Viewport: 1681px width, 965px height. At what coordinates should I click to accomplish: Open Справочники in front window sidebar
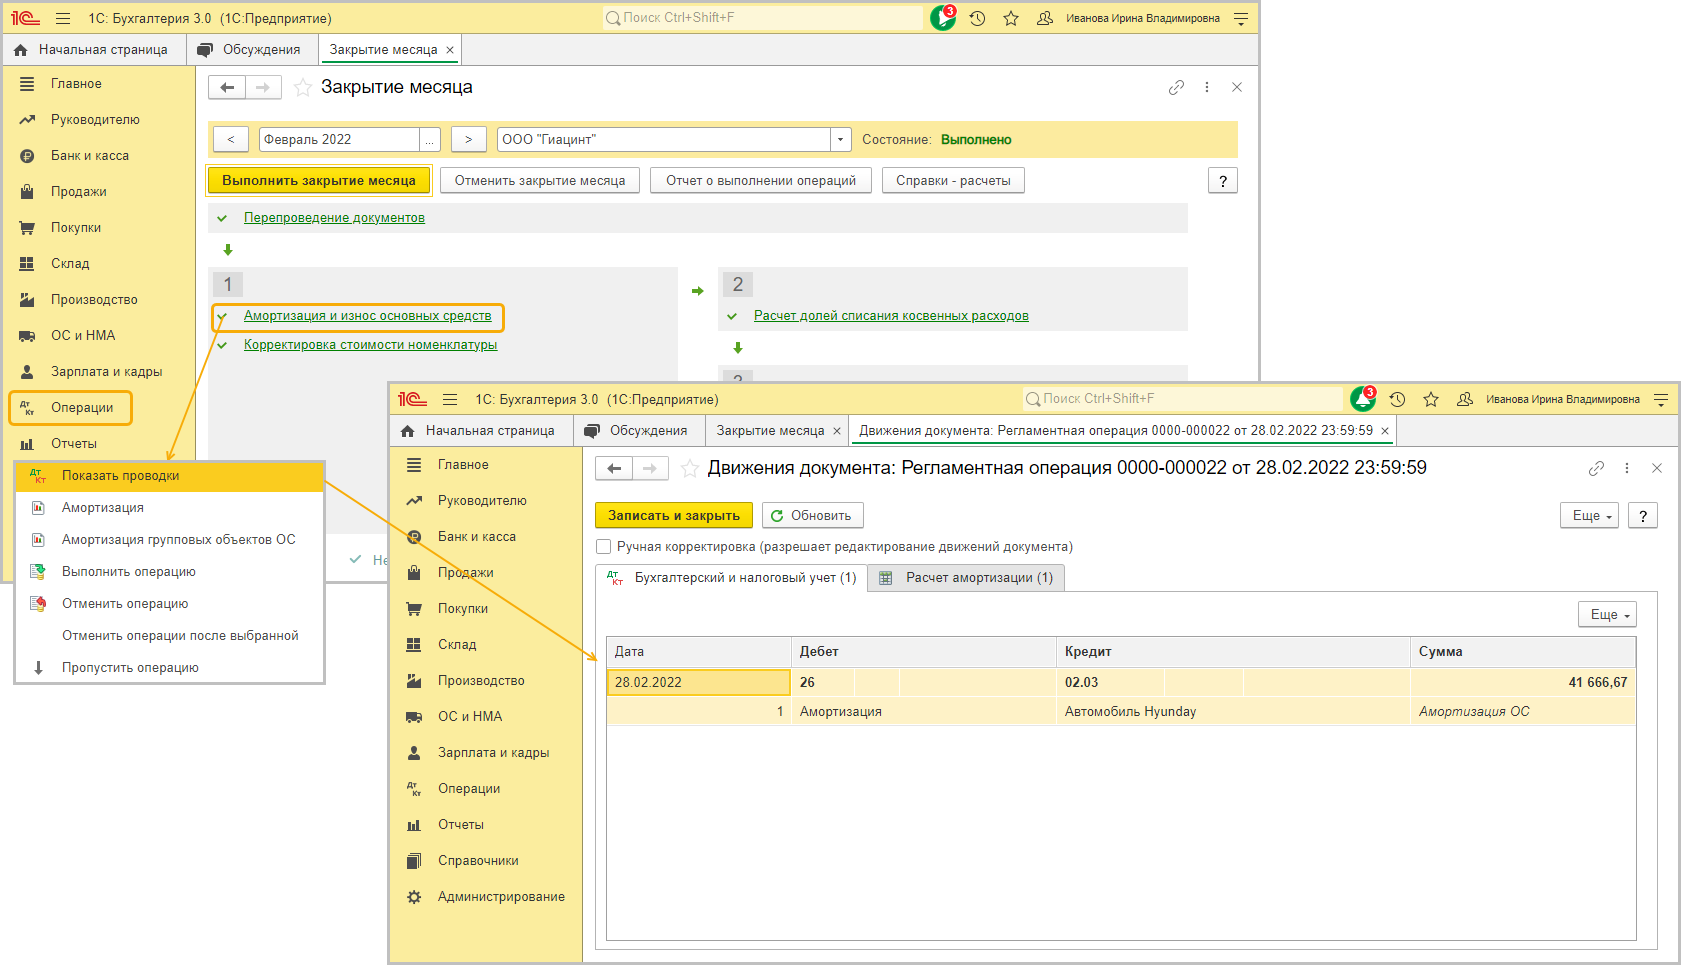478,861
